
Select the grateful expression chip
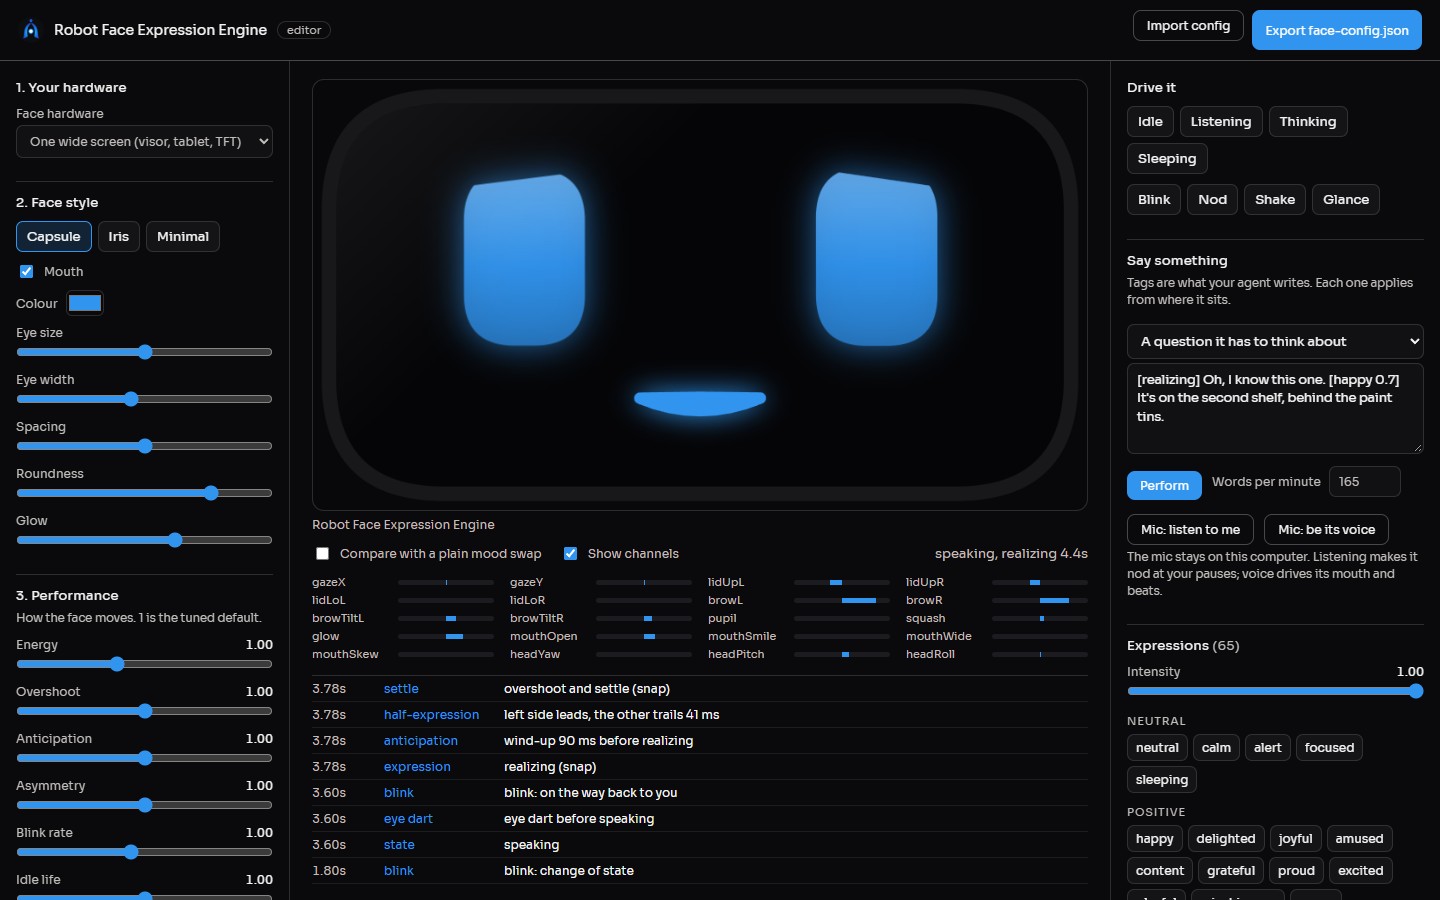pos(1231,871)
